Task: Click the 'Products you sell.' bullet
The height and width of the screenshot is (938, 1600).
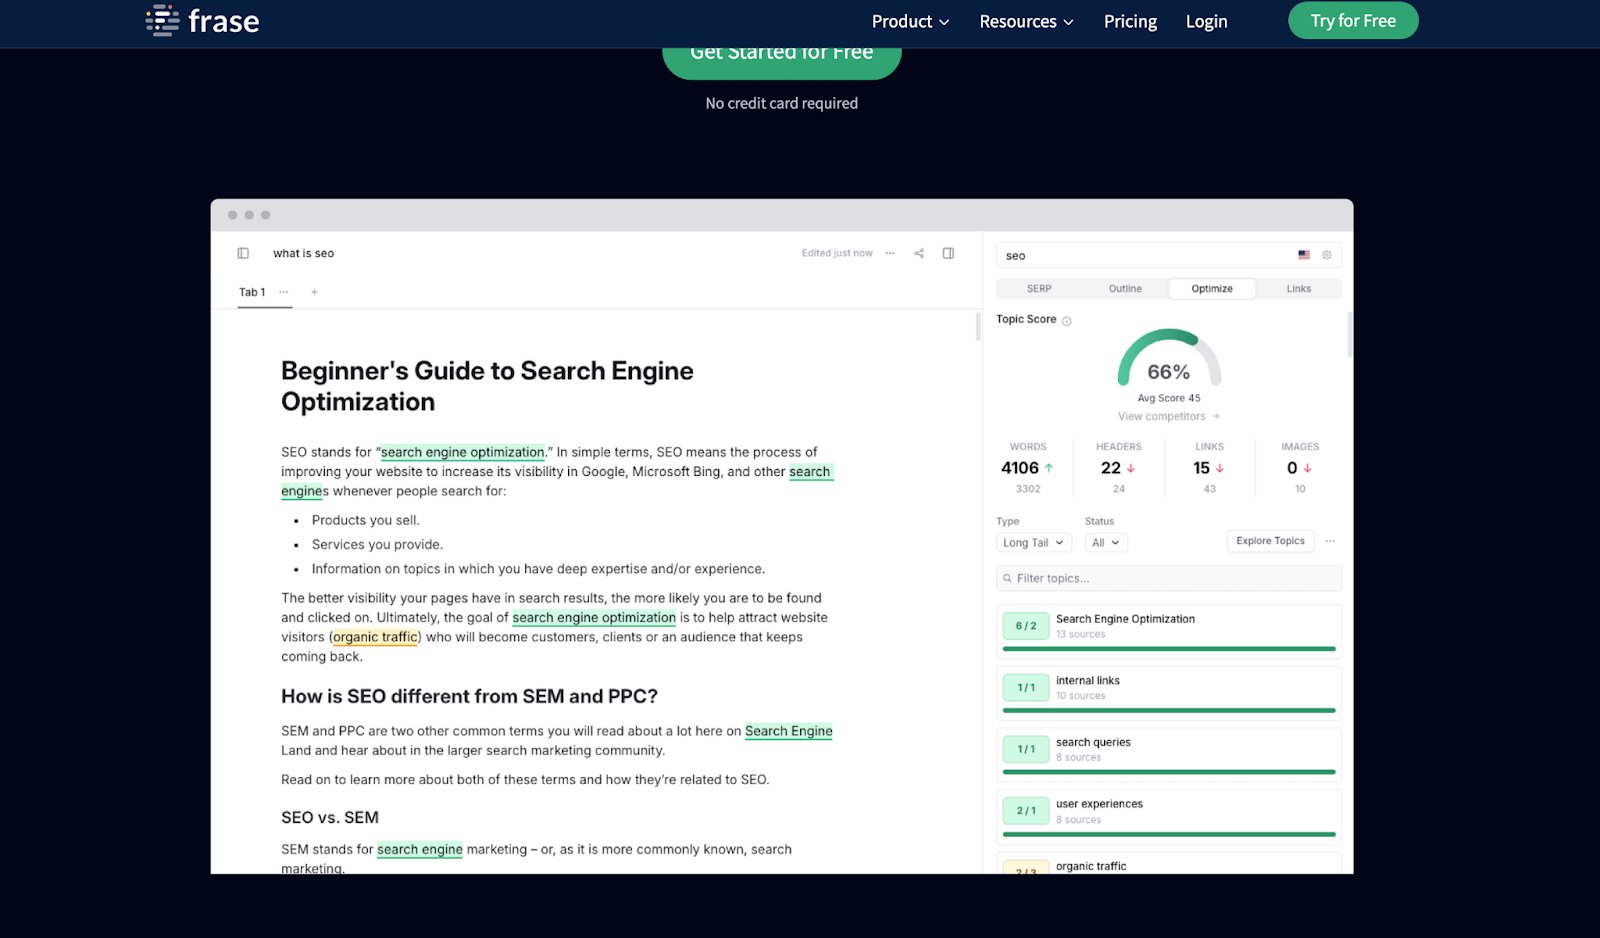Action: pyautogui.click(x=365, y=520)
